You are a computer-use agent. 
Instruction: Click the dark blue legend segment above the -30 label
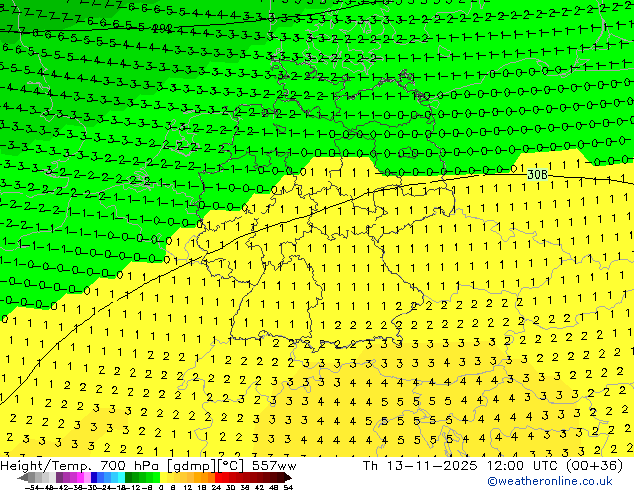coord(94,478)
